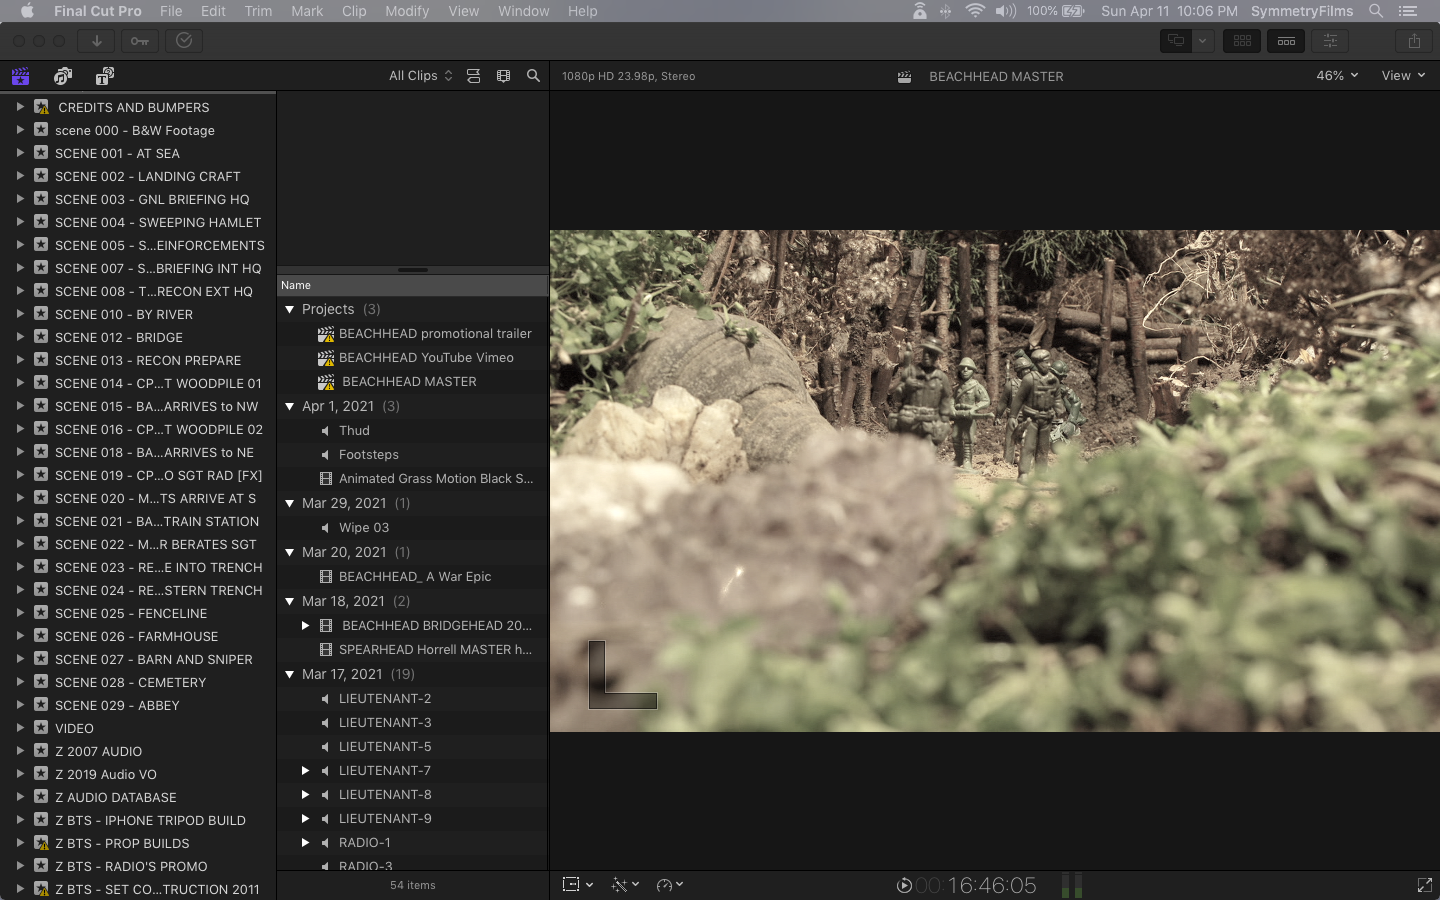
Task: Click the browser search magnifier icon
Action: [x=533, y=76]
